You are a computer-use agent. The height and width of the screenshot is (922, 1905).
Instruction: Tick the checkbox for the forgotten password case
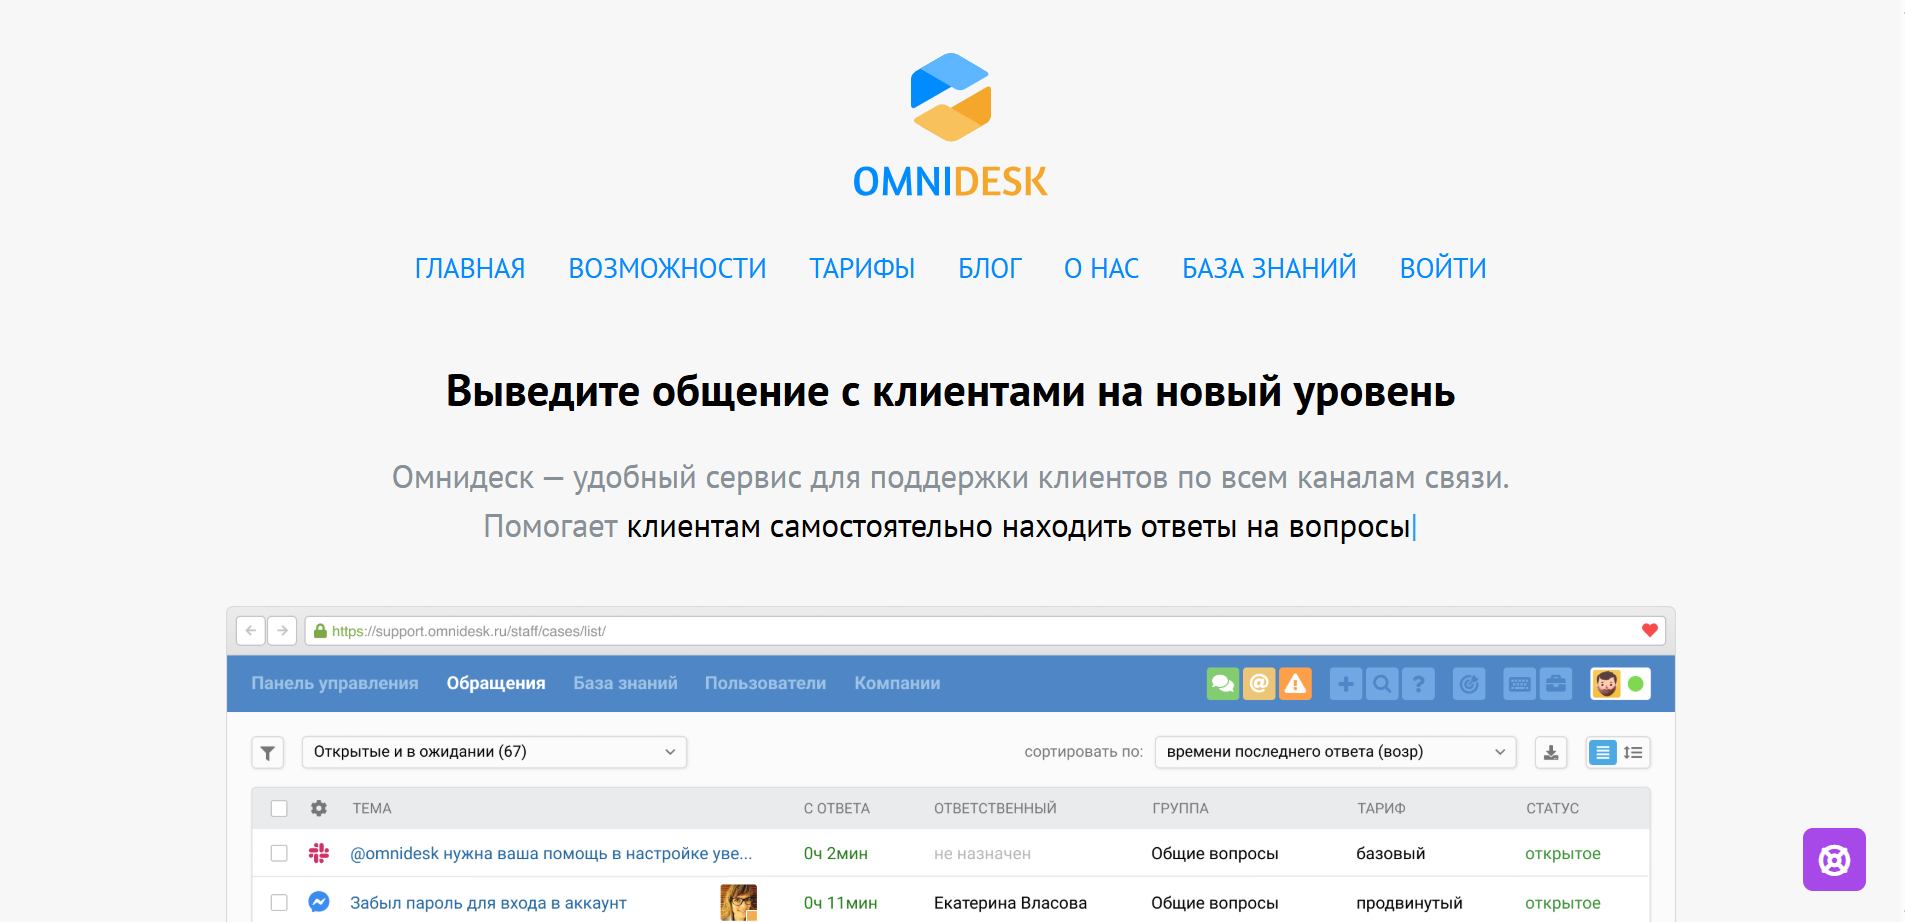(x=279, y=902)
